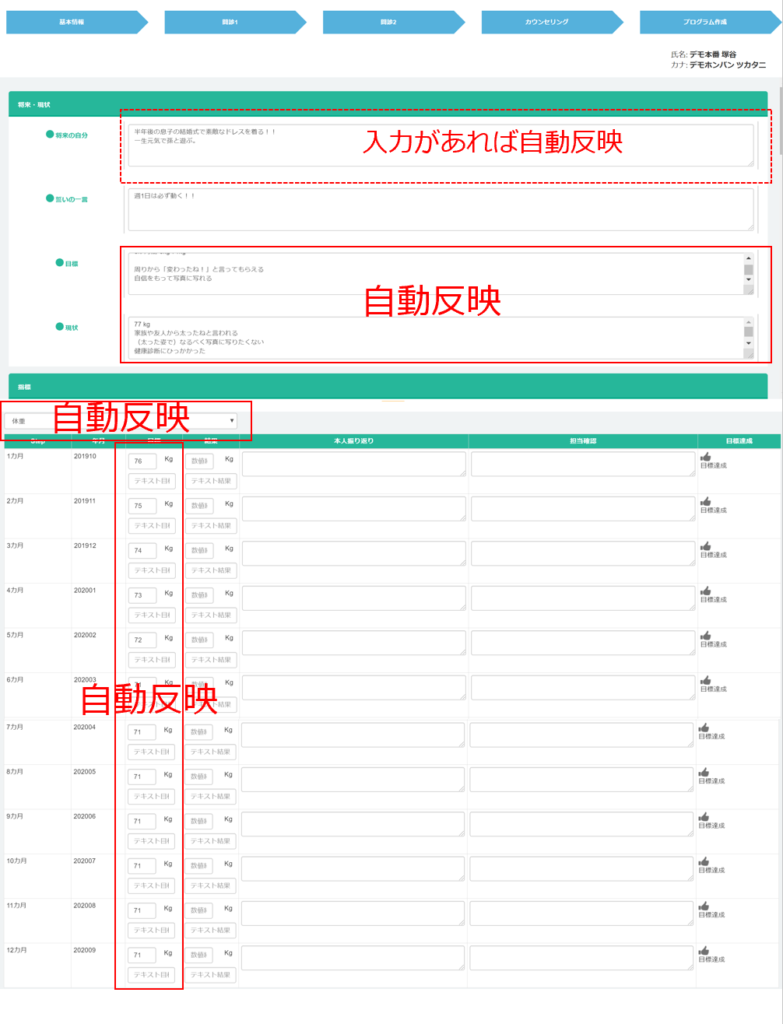Click the 本人振り返り text box for month 2
This screenshot has width=783, height=1024.
354,509
